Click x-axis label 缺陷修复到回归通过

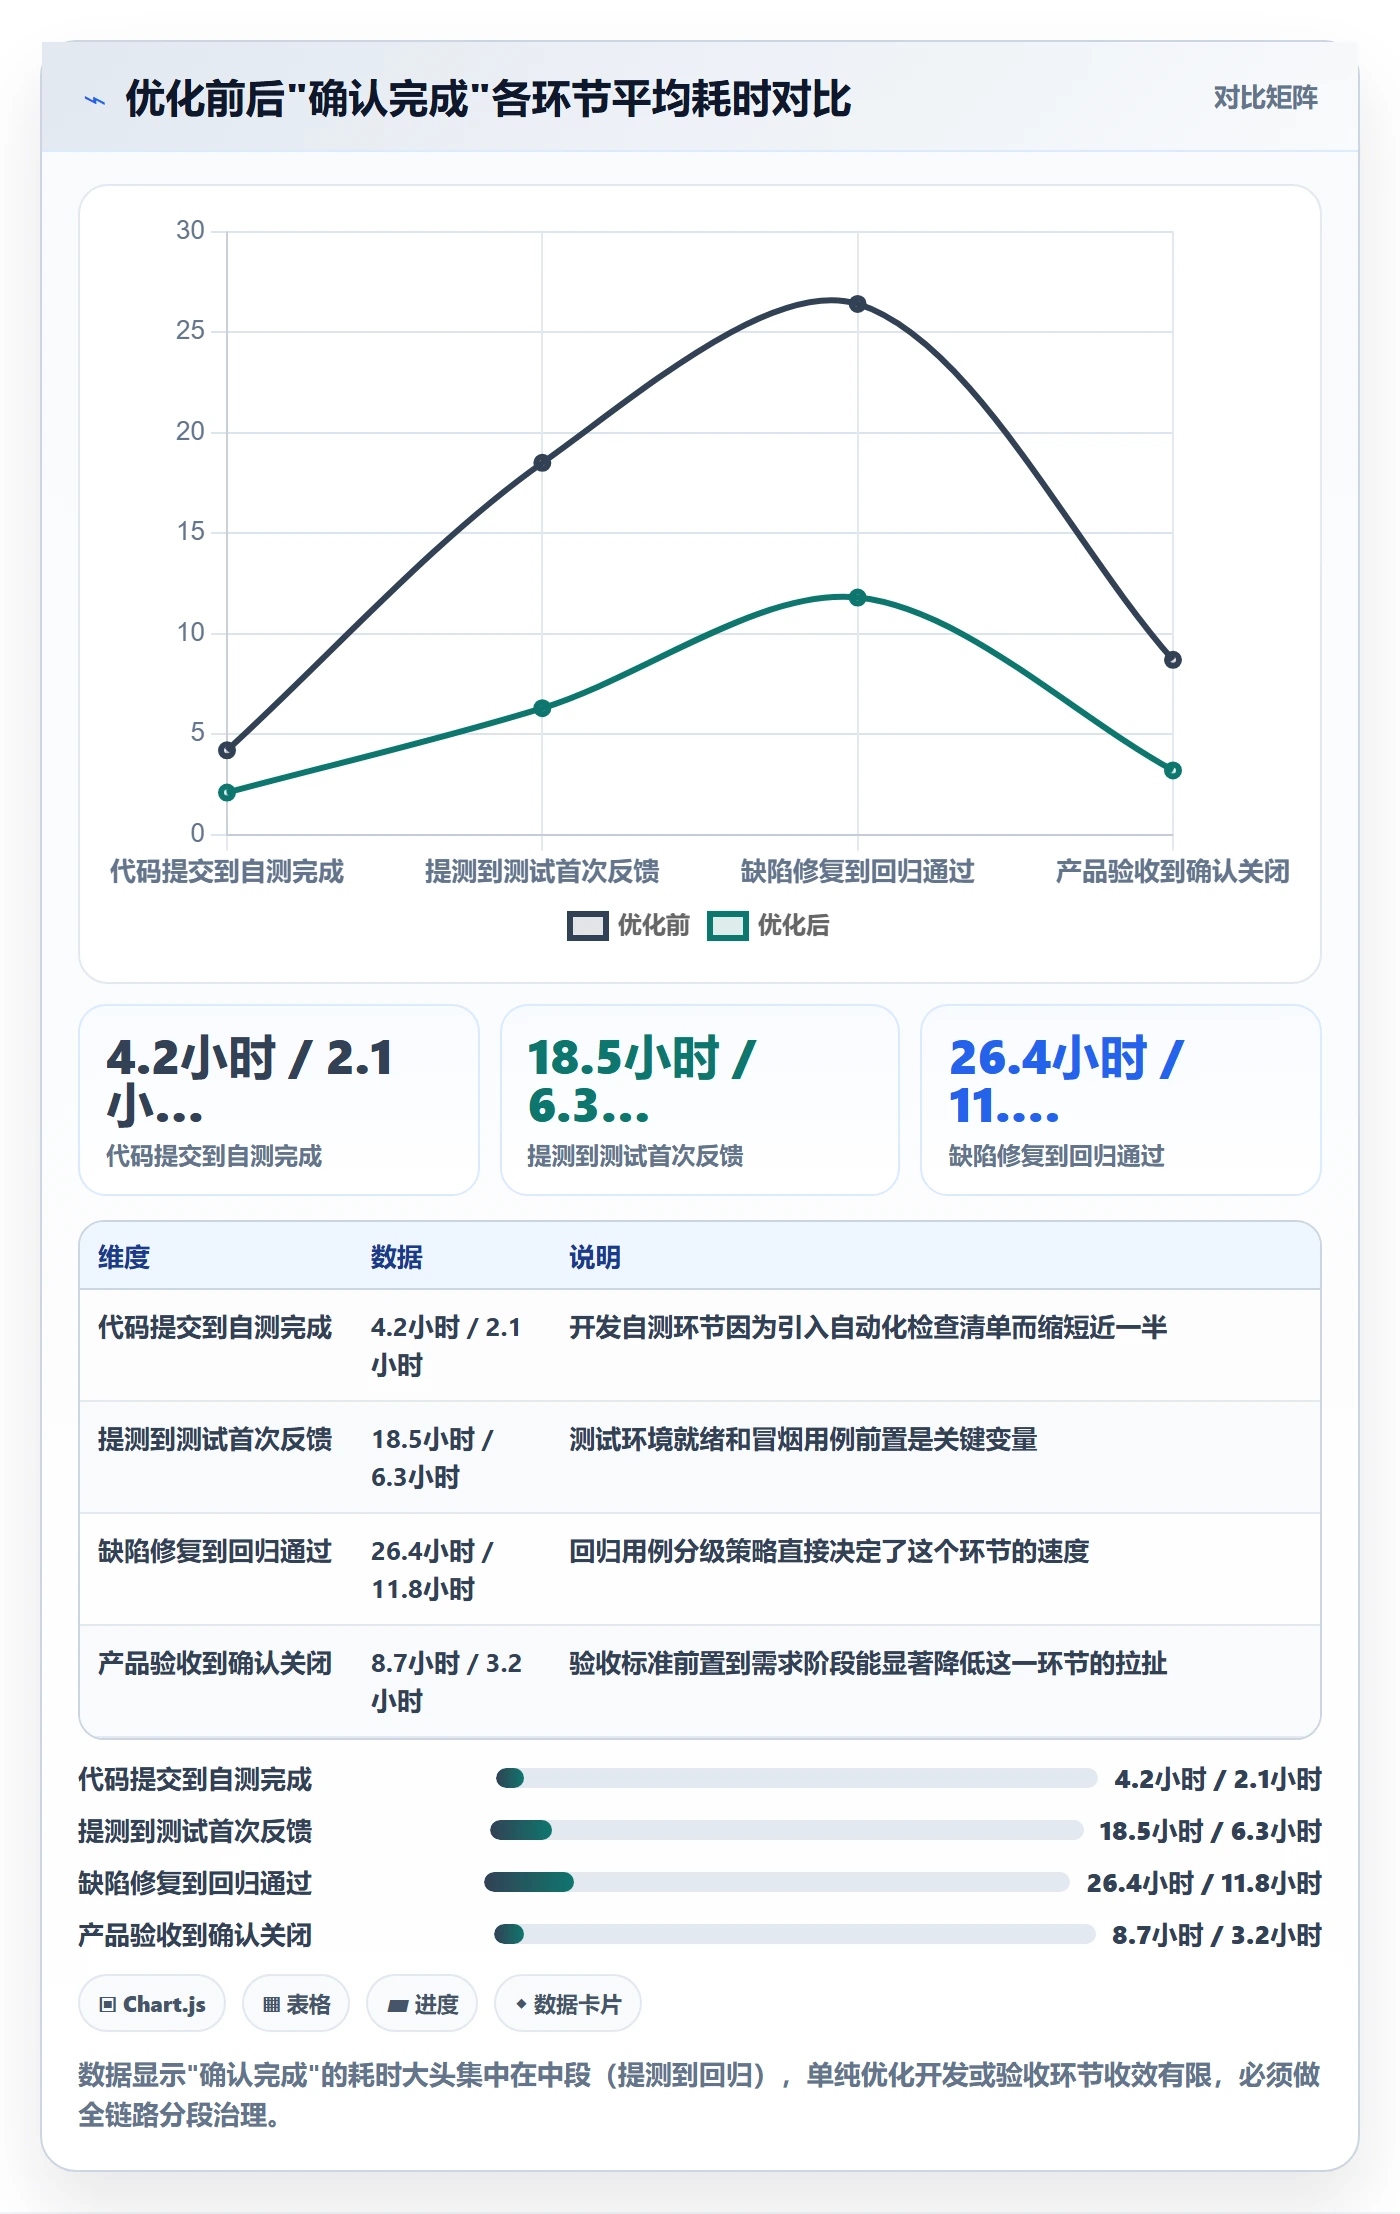click(x=857, y=871)
